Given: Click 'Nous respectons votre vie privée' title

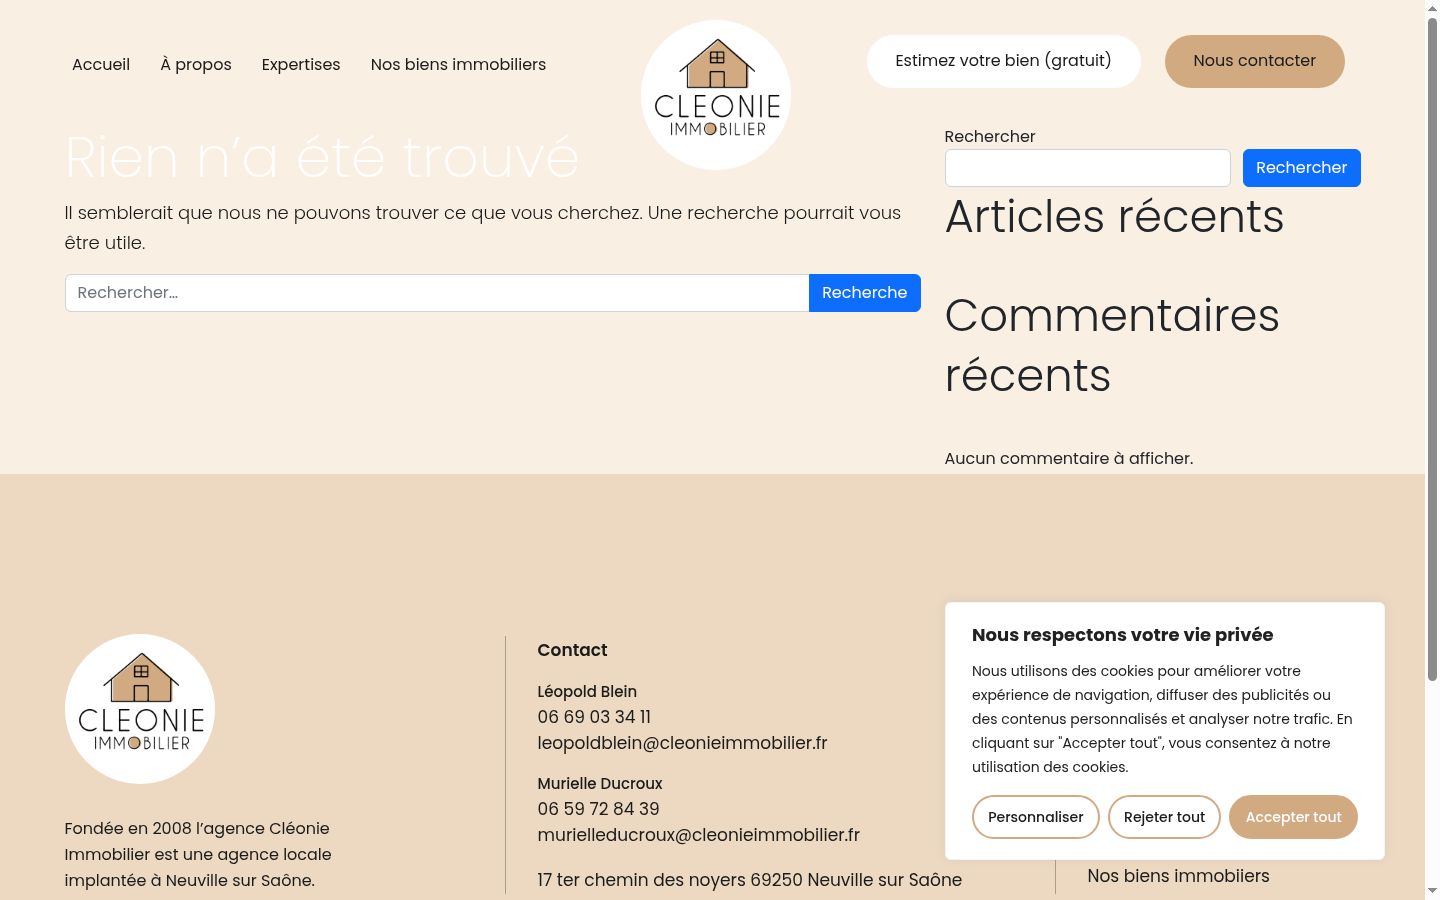Looking at the screenshot, I should pos(1122,635).
